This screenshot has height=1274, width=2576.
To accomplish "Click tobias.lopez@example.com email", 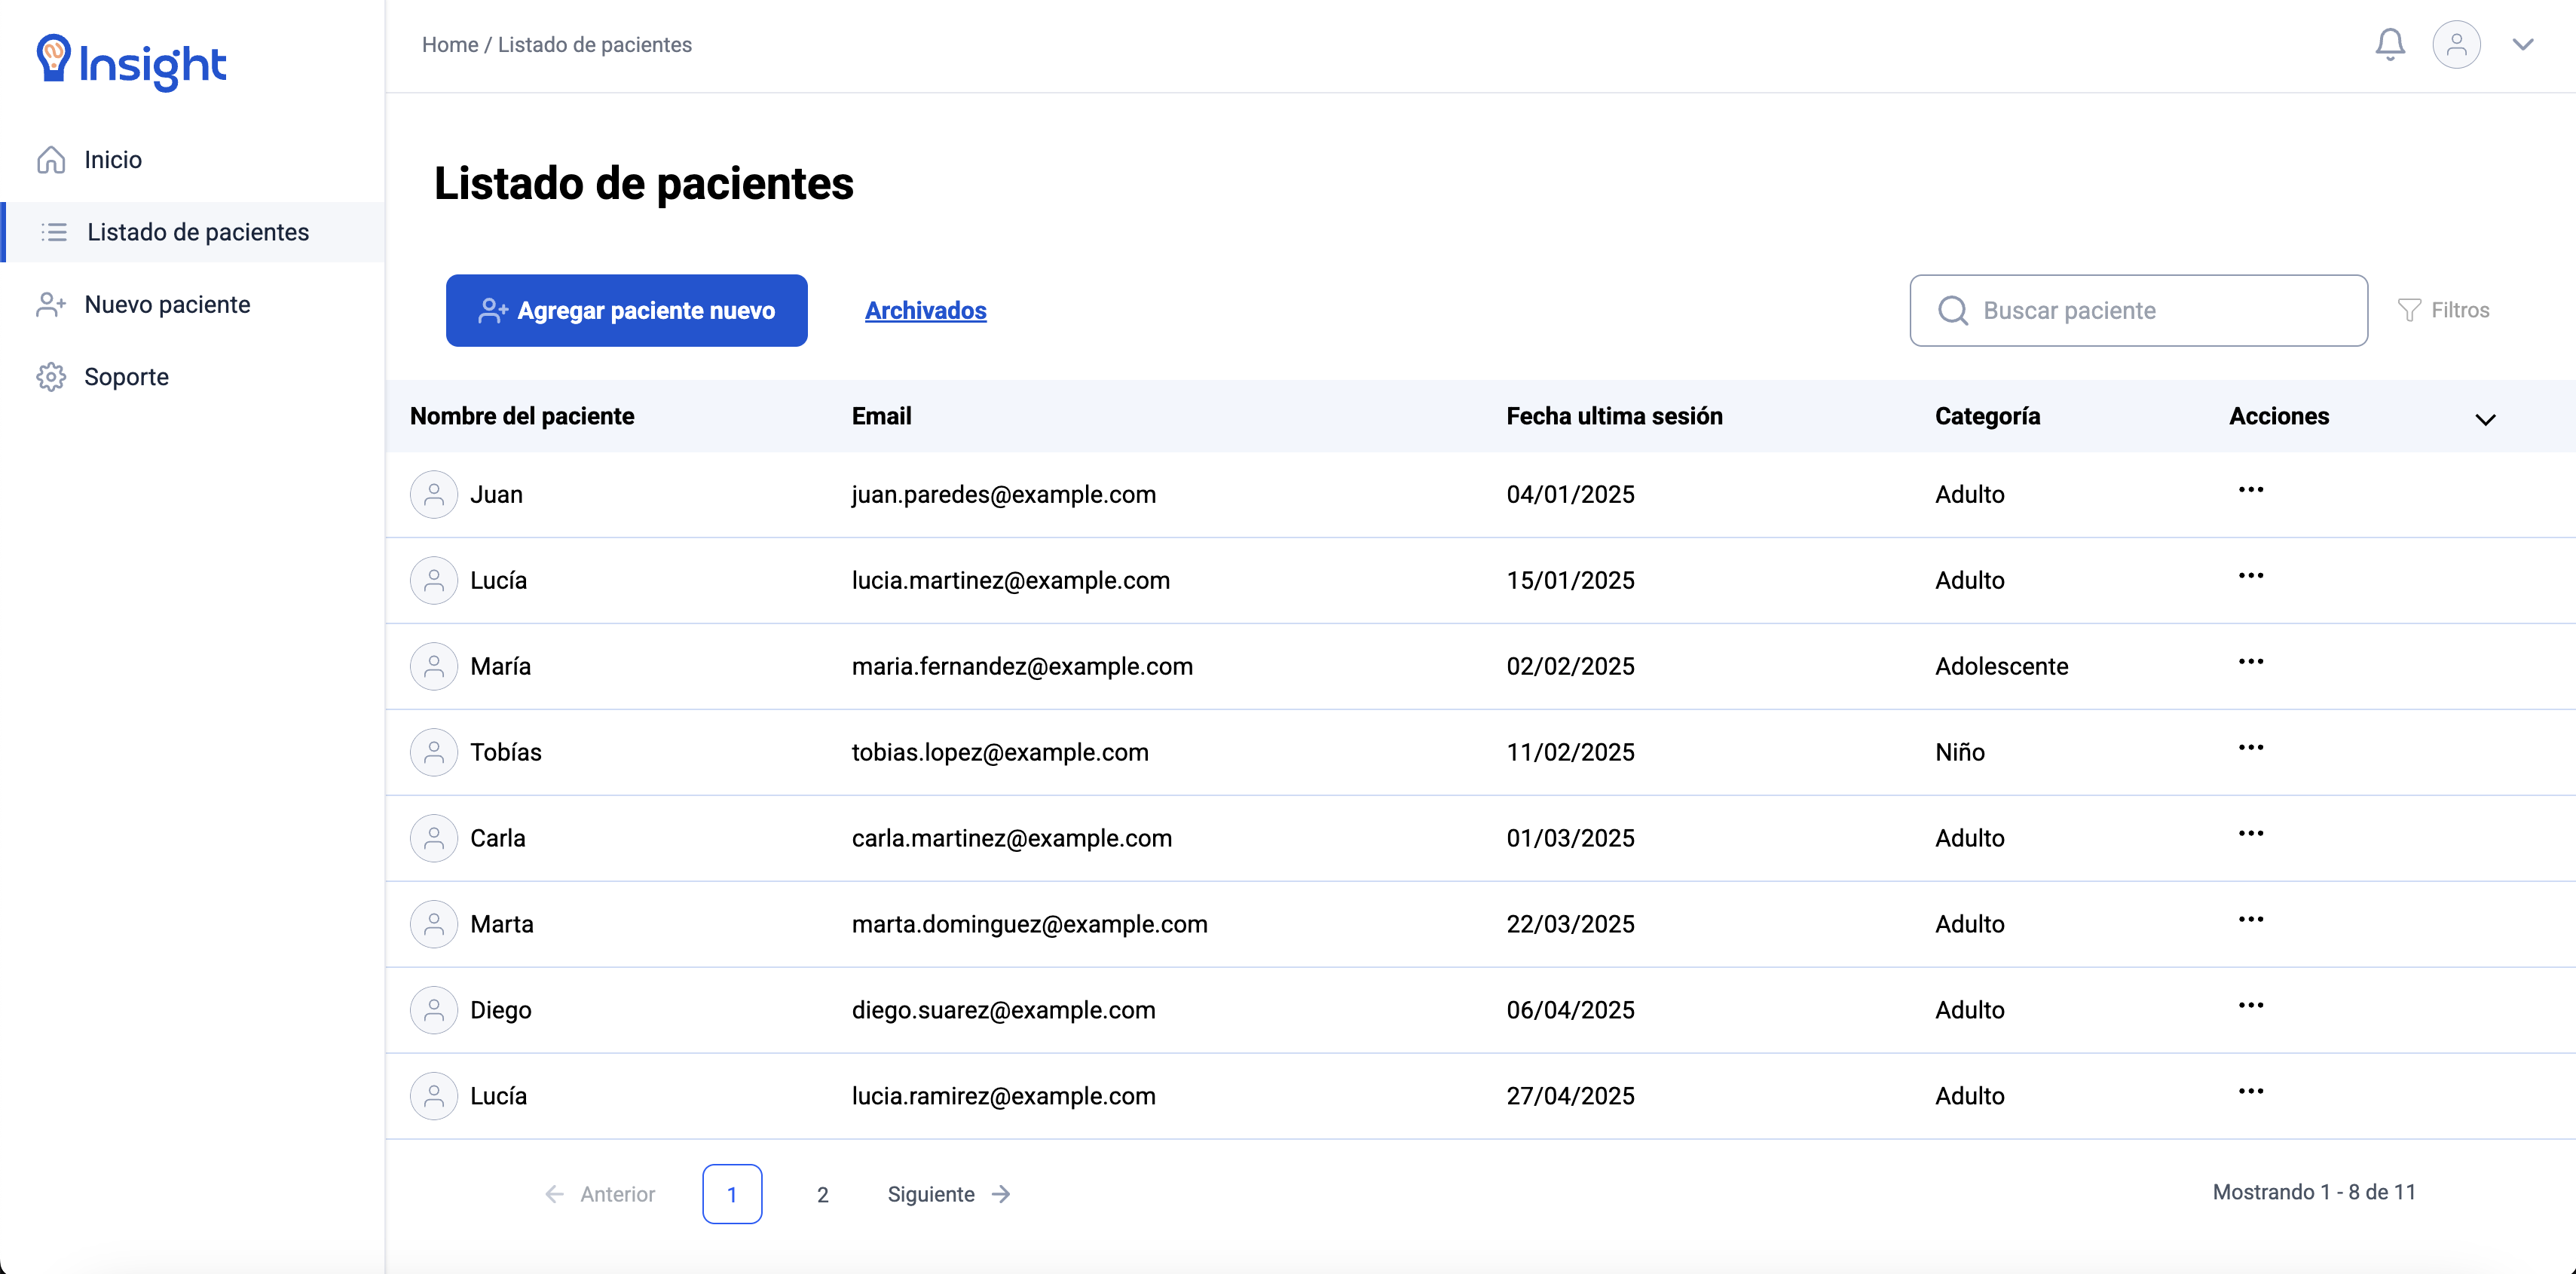I will click(1000, 753).
